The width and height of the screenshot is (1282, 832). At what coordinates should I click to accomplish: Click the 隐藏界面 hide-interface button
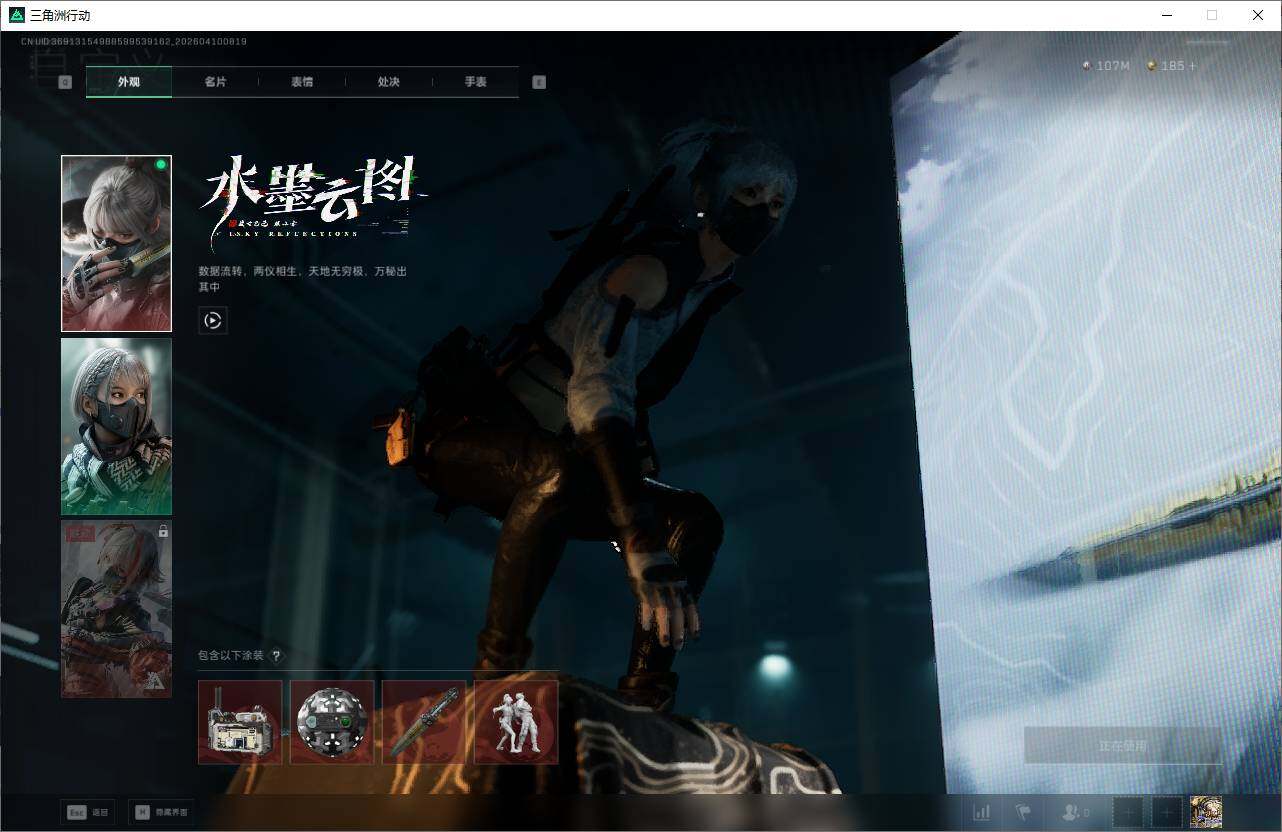tap(160, 812)
